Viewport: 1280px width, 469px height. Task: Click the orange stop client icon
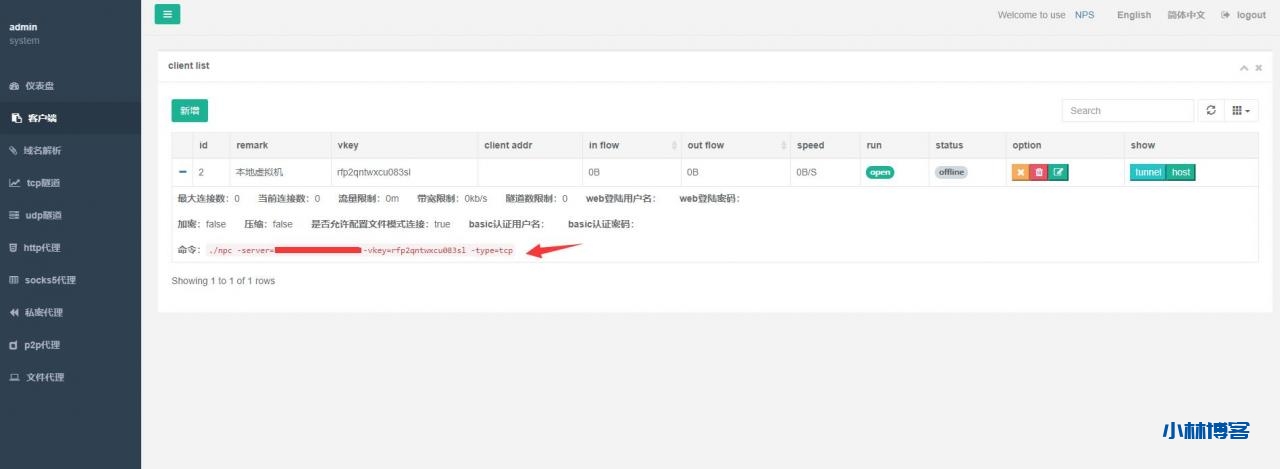pyautogui.click(x=1021, y=172)
